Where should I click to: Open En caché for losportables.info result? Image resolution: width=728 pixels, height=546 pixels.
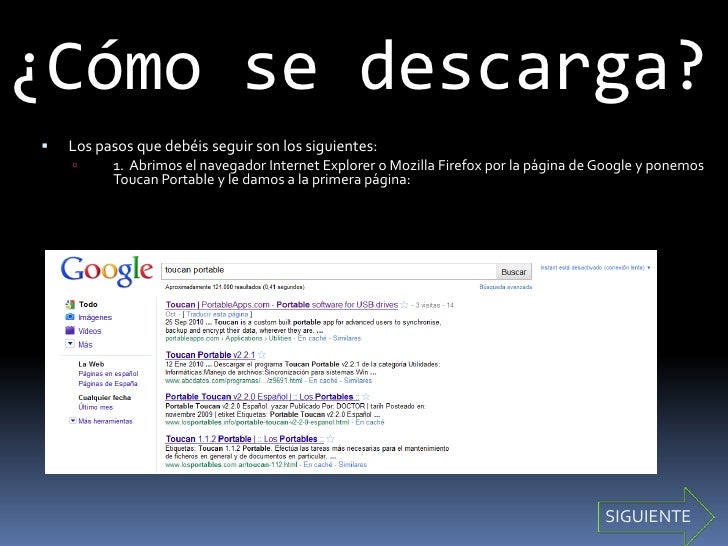pos(370,422)
